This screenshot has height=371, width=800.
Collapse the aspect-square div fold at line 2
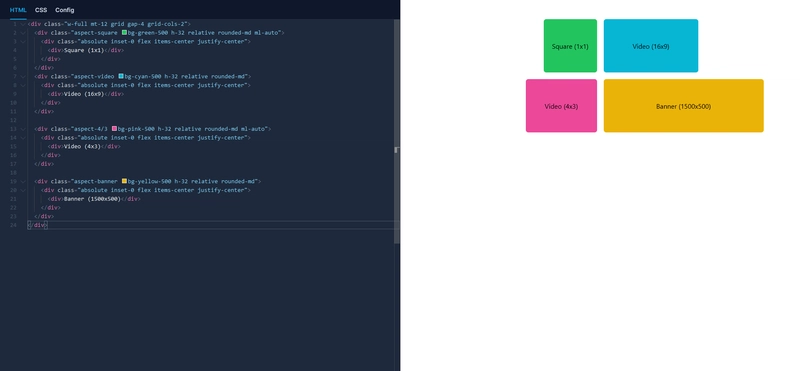(22, 33)
